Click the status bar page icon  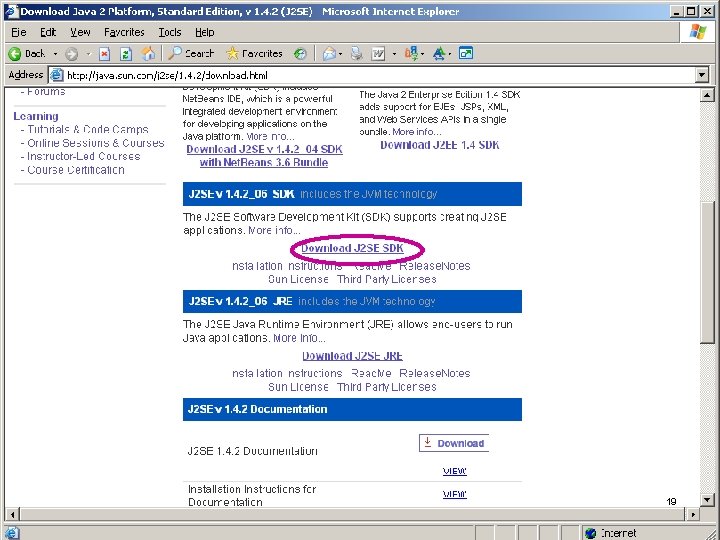pyautogui.click(x=12, y=533)
